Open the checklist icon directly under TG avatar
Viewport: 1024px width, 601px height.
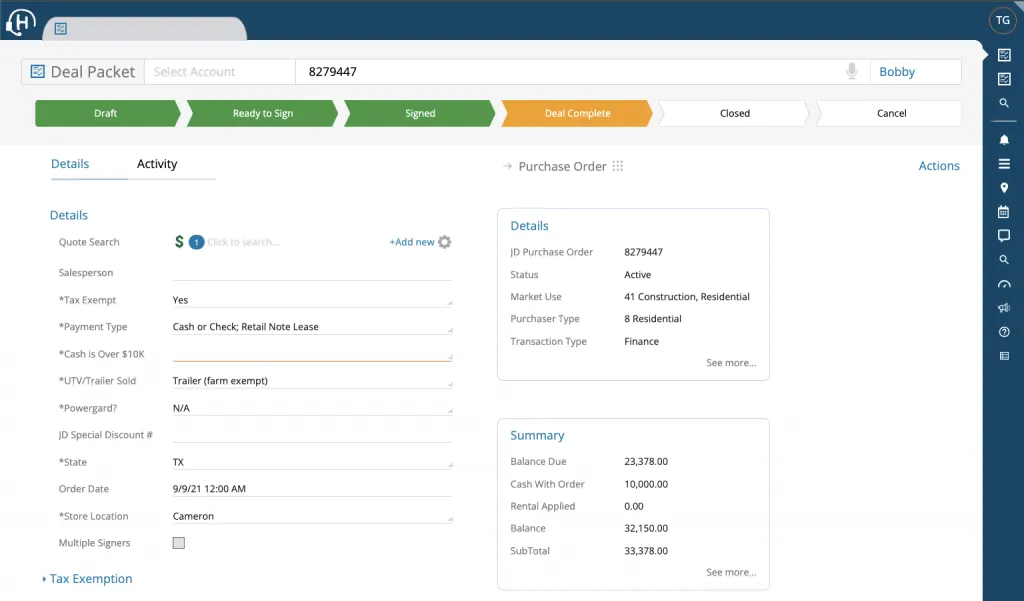1004,55
